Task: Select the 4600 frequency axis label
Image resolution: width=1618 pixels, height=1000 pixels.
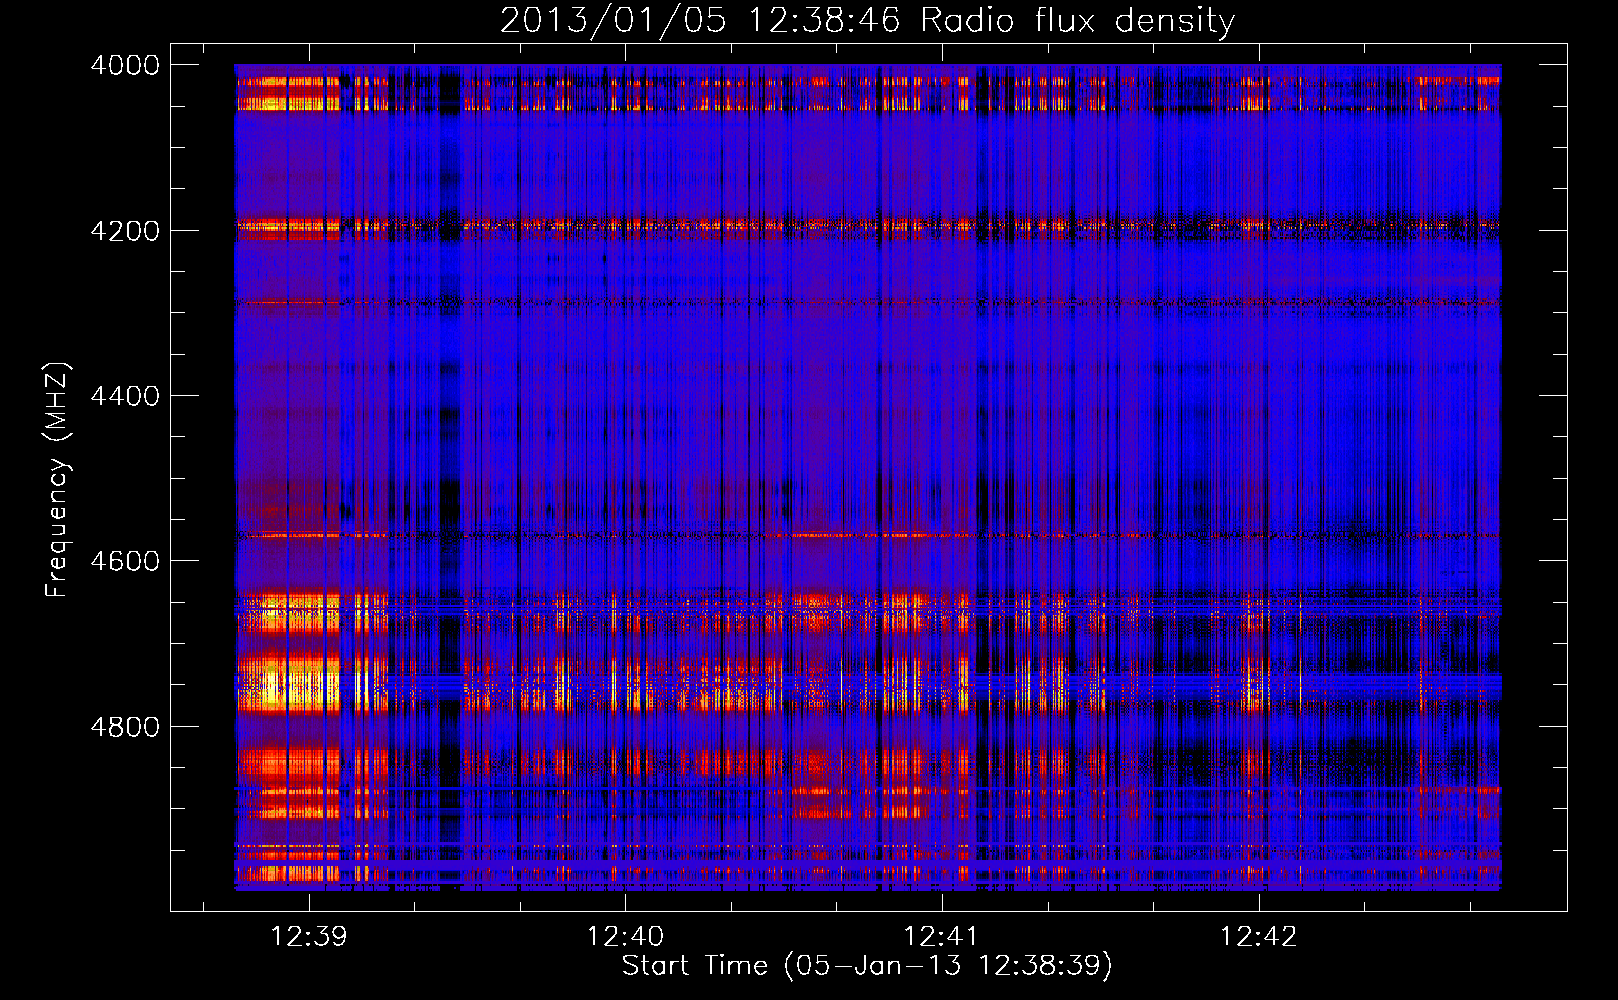Action: (125, 561)
